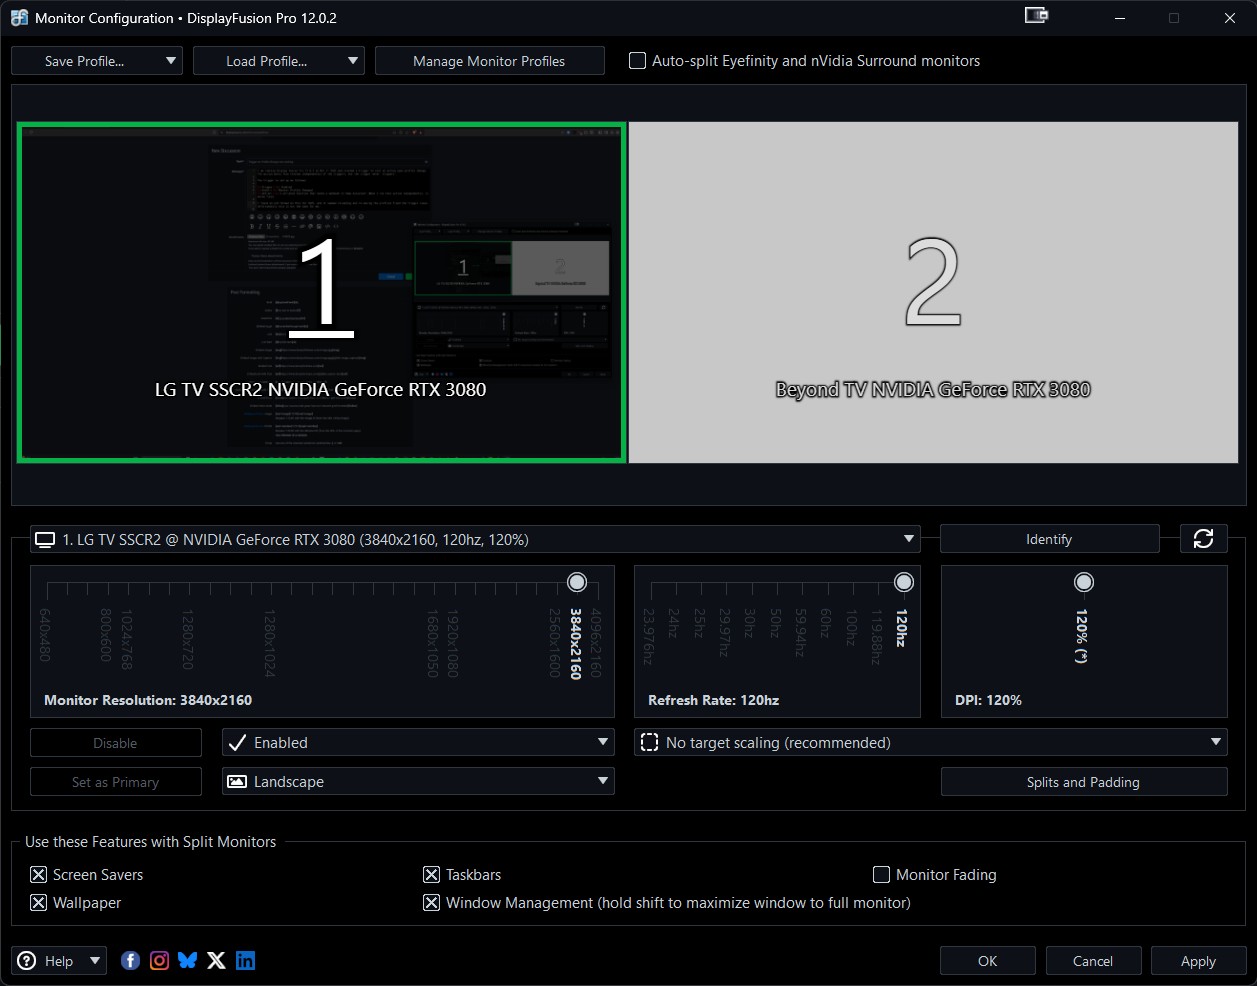The width and height of the screenshot is (1257, 986).
Task: Click the OK button
Action: (x=988, y=961)
